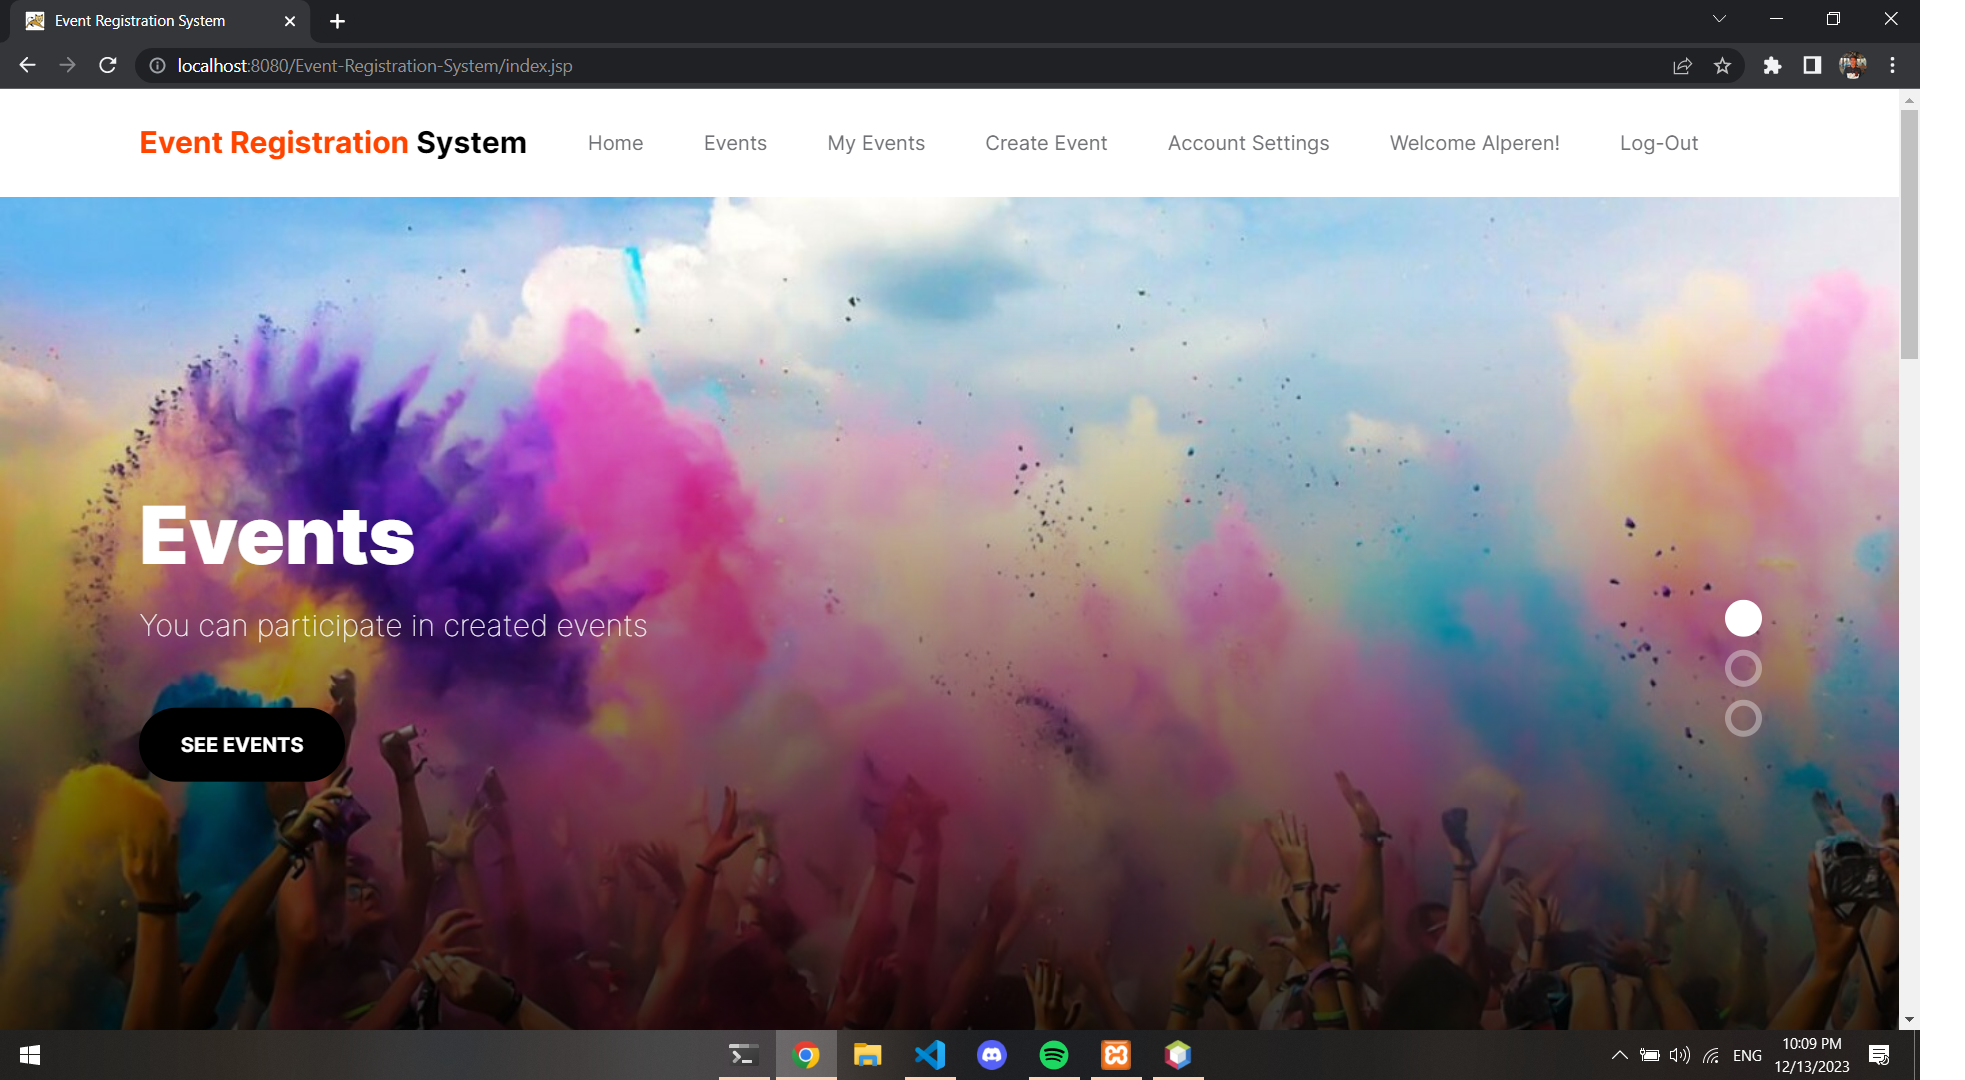Open the Chrome extensions puzzle icon
This screenshot has width=1965, height=1080.
pos(1772,65)
